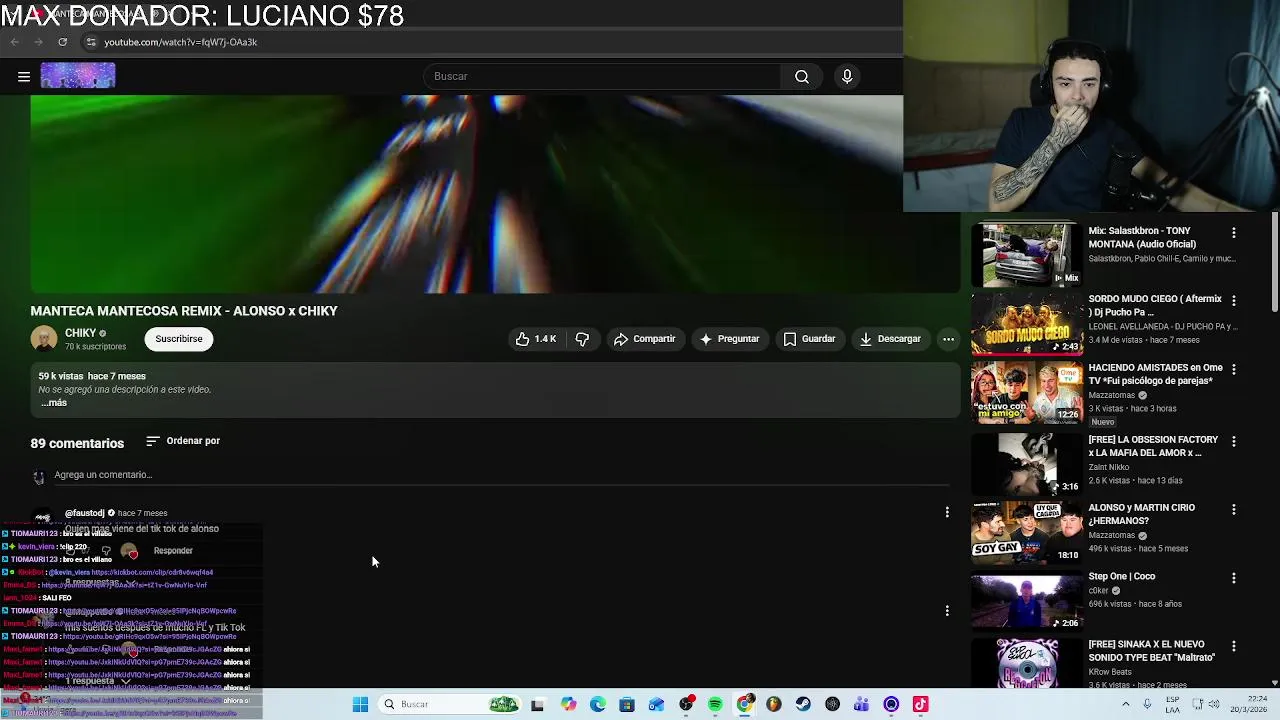This screenshot has width=1280, height=720.
Task: Click the CHIKY channel name
Action: coord(80,333)
